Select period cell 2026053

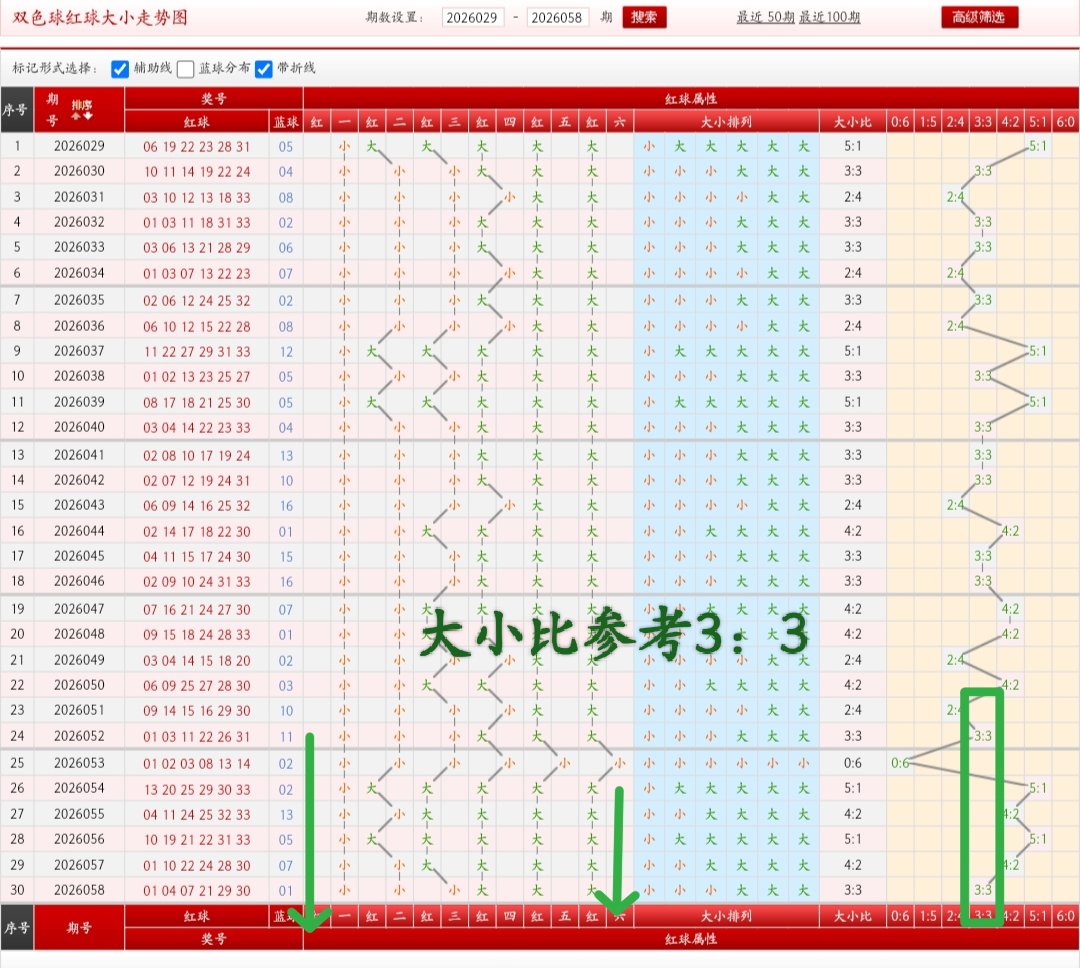[79, 763]
